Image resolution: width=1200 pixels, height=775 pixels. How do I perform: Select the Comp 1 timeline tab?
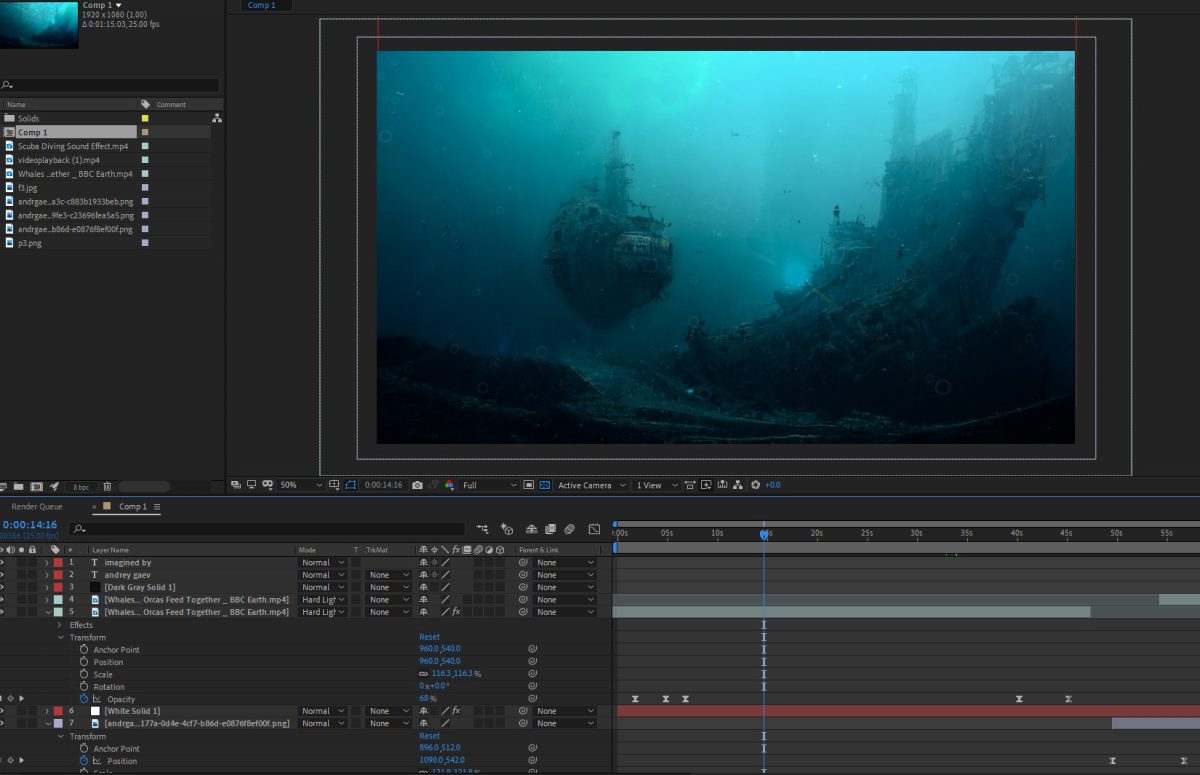tap(132, 507)
